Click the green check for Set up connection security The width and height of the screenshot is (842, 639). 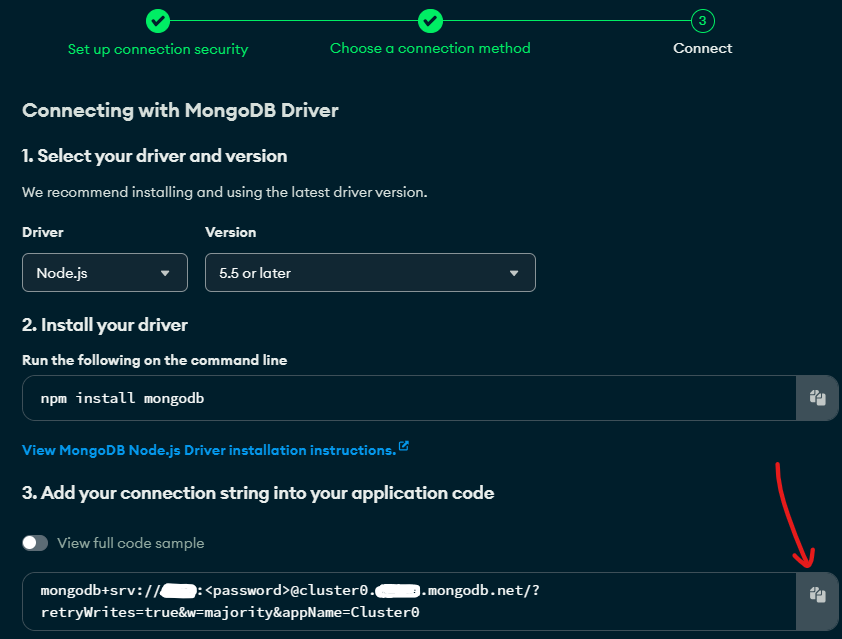coord(158,21)
